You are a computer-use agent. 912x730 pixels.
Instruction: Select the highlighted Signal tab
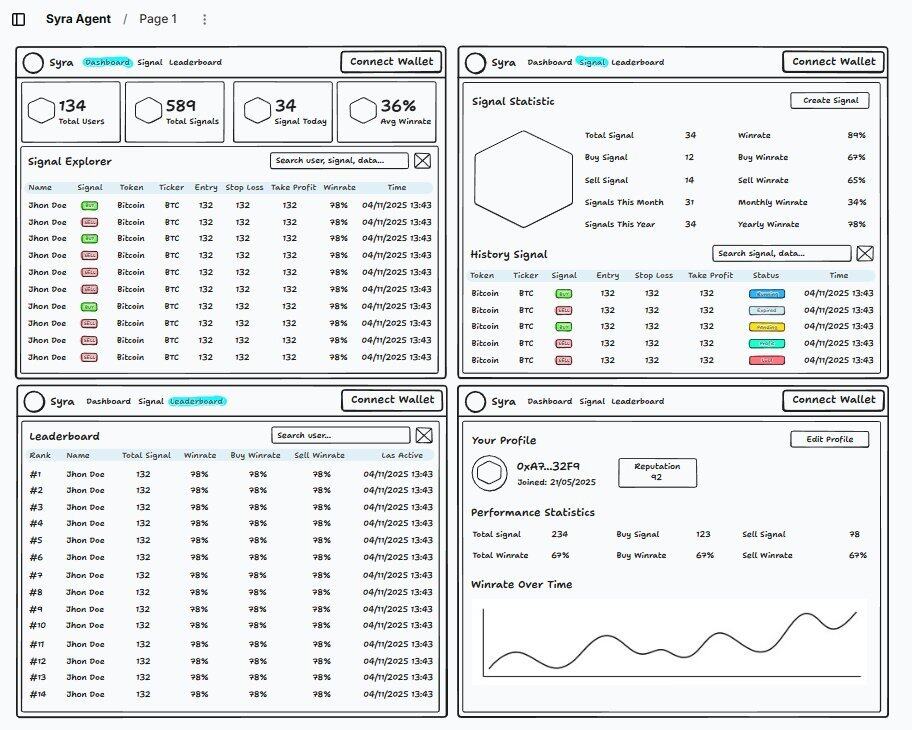tap(592, 62)
